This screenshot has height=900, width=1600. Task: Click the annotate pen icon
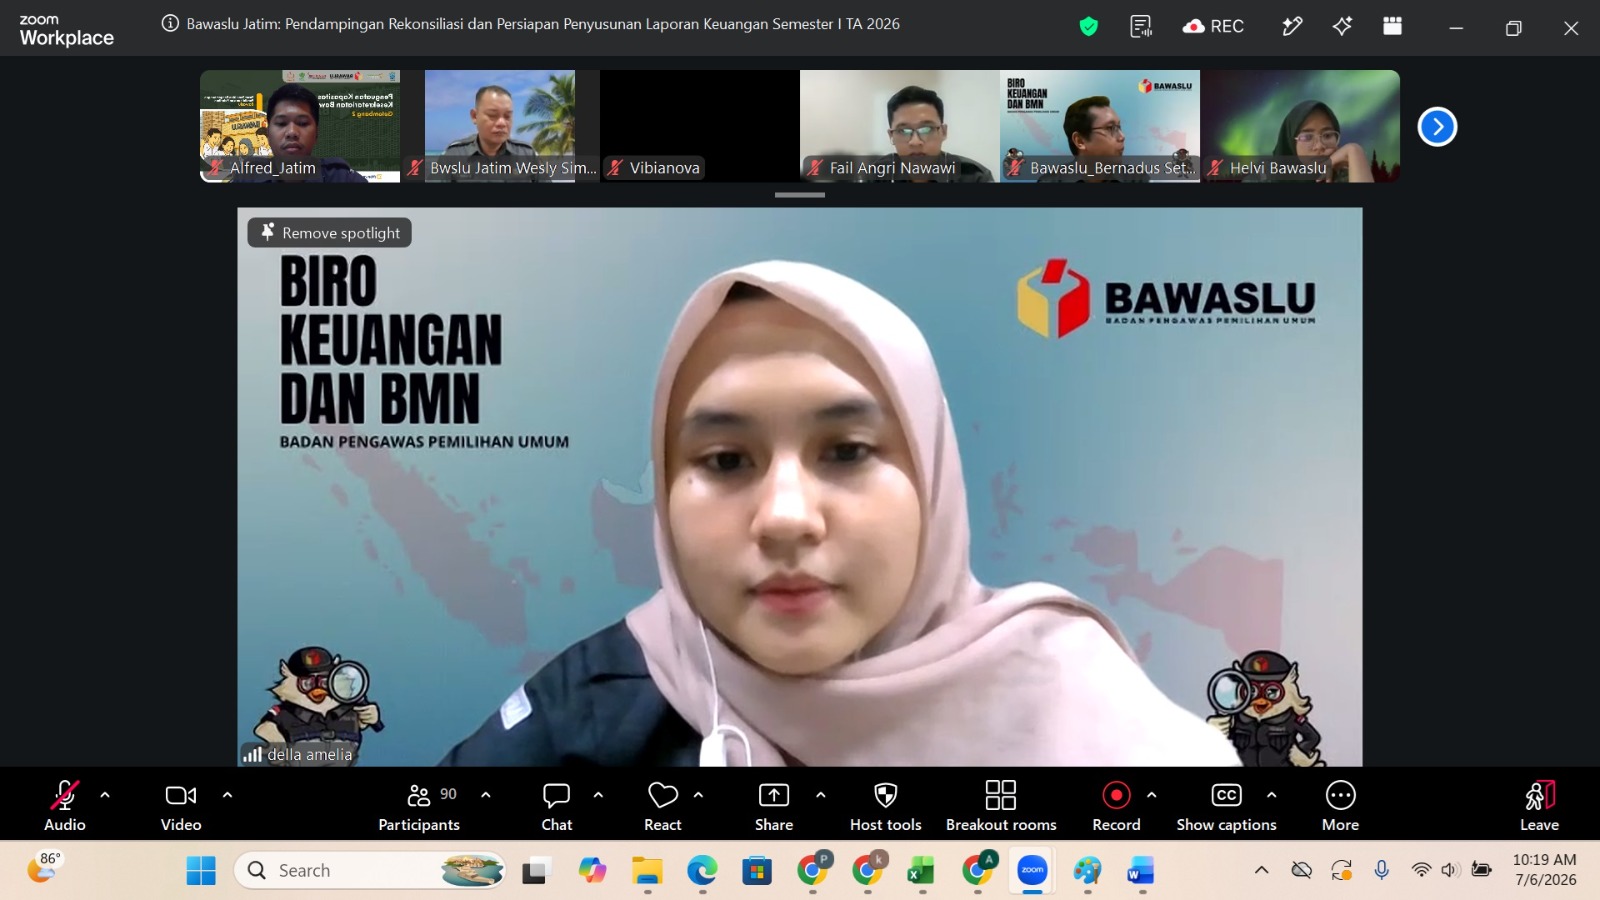pos(1292,27)
